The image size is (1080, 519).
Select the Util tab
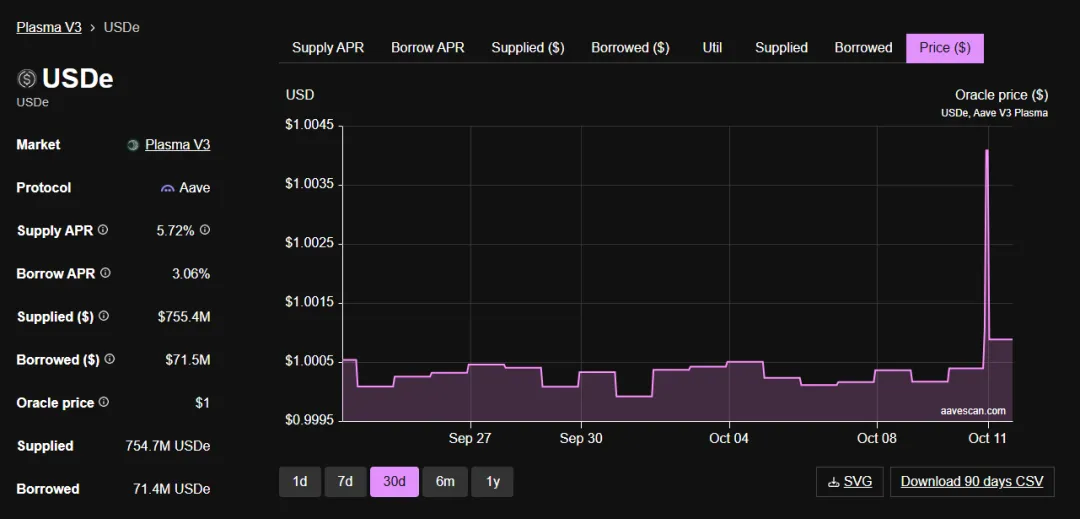click(712, 48)
